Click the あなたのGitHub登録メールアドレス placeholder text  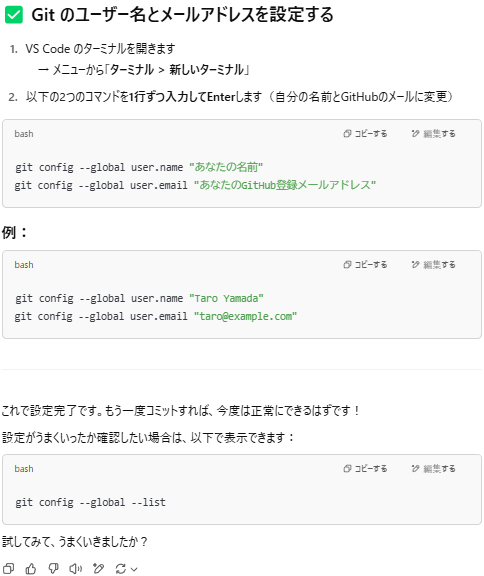[x=285, y=185]
